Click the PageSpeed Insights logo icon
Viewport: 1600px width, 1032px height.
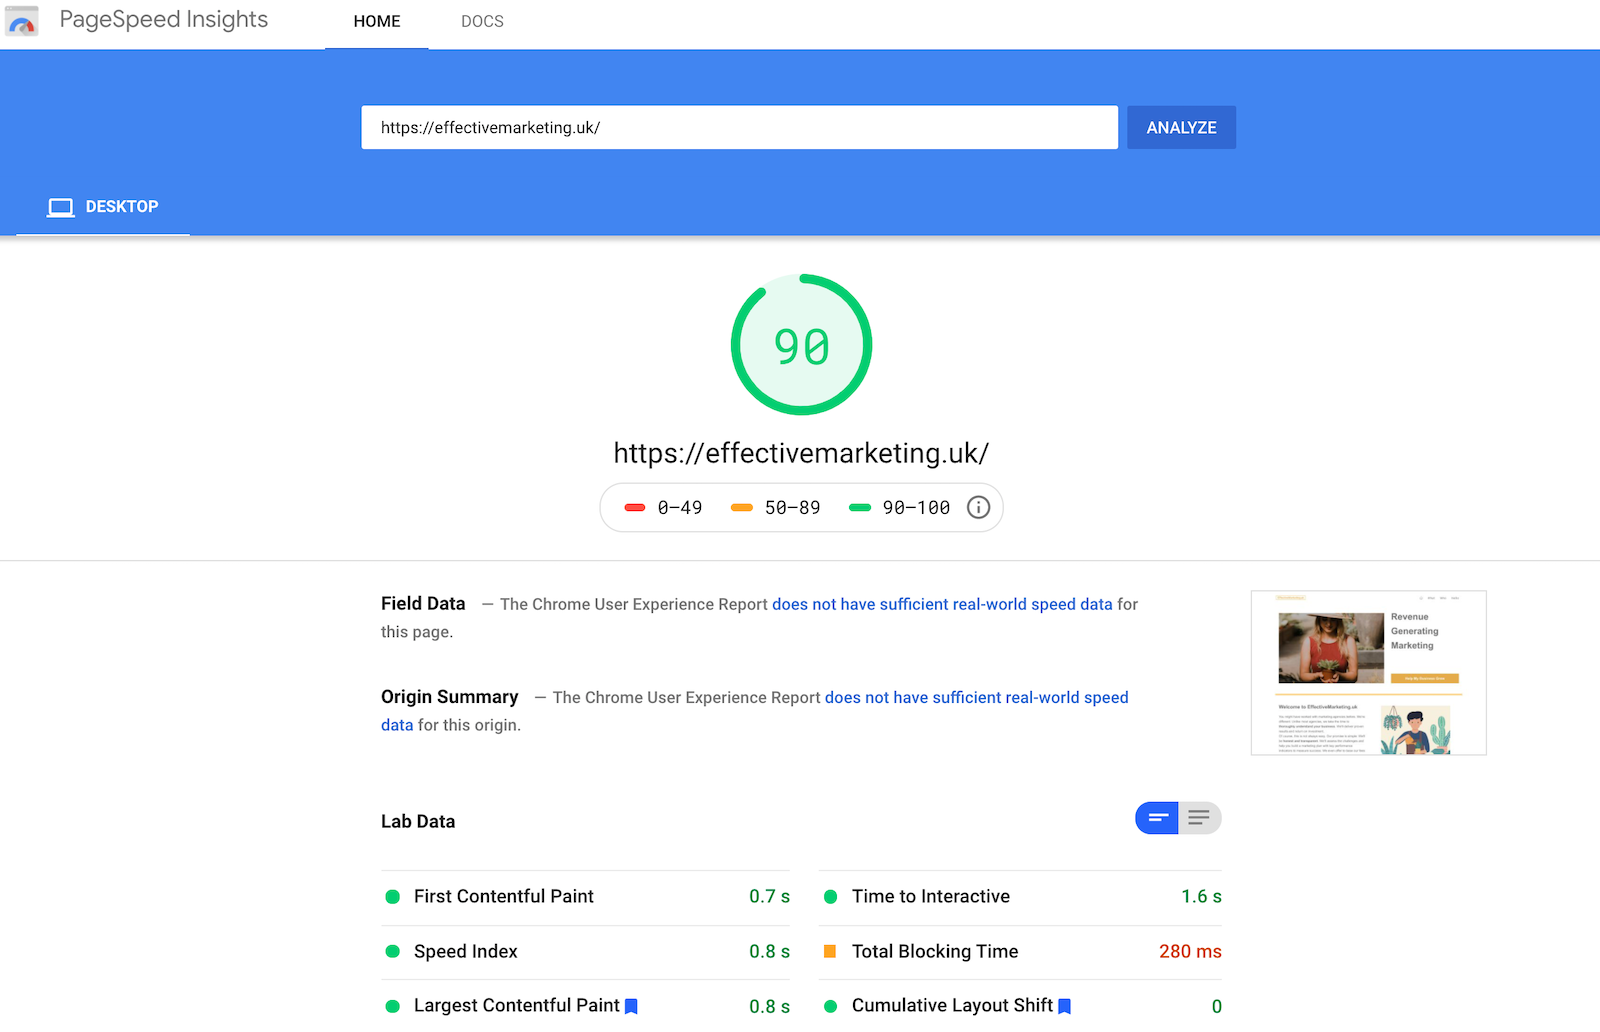(22, 20)
